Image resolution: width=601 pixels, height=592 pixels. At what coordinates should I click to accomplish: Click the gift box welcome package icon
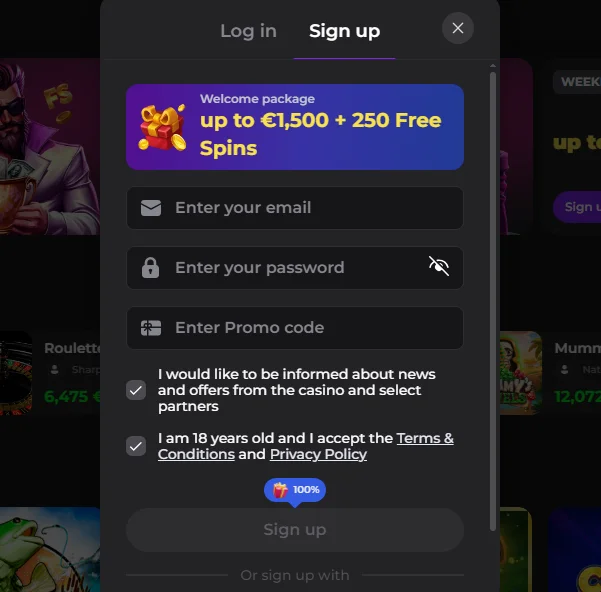(162, 128)
